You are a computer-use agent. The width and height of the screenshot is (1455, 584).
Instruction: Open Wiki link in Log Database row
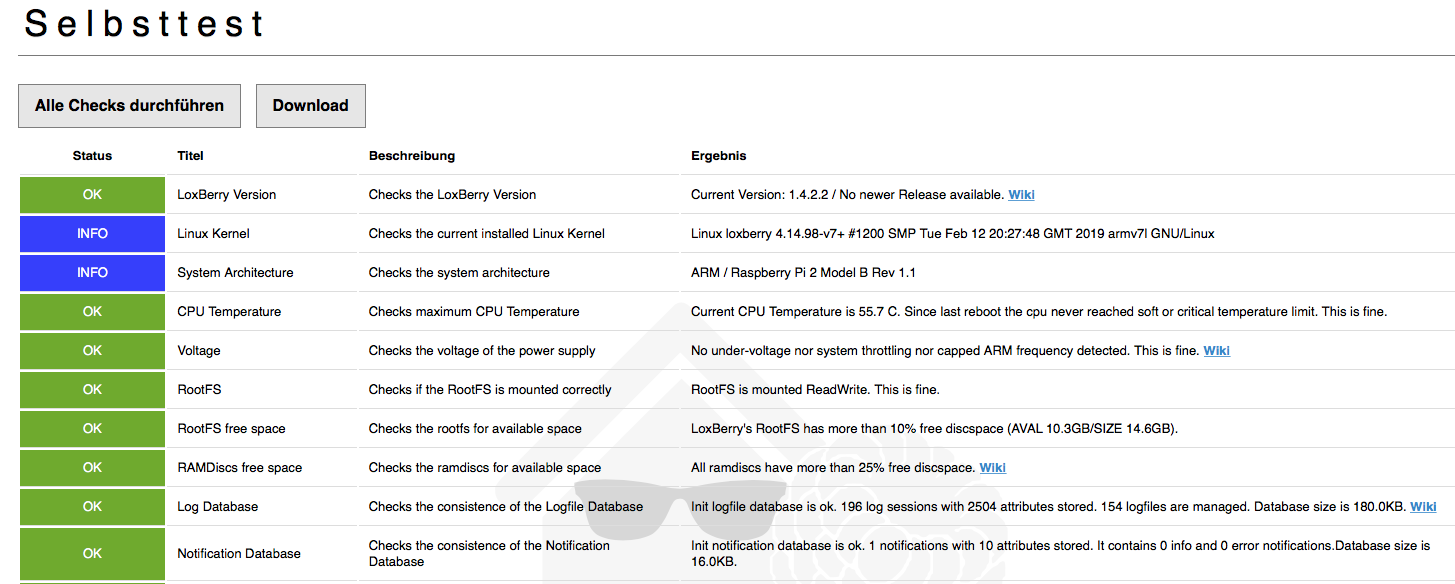pos(1422,507)
